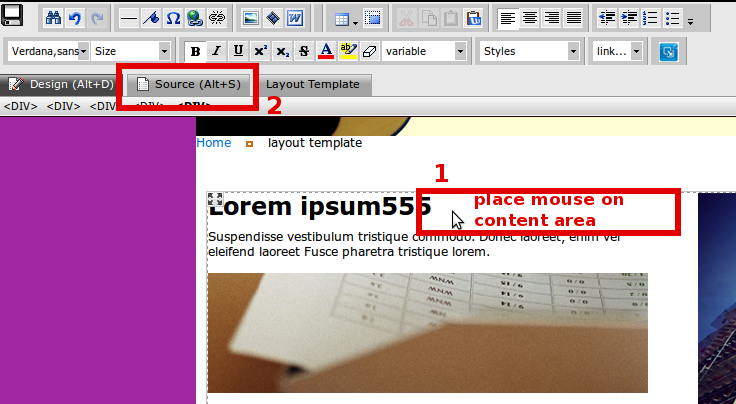This screenshot has width=736, height=404.
Task: Open the Layout Template tab
Action: coord(313,84)
